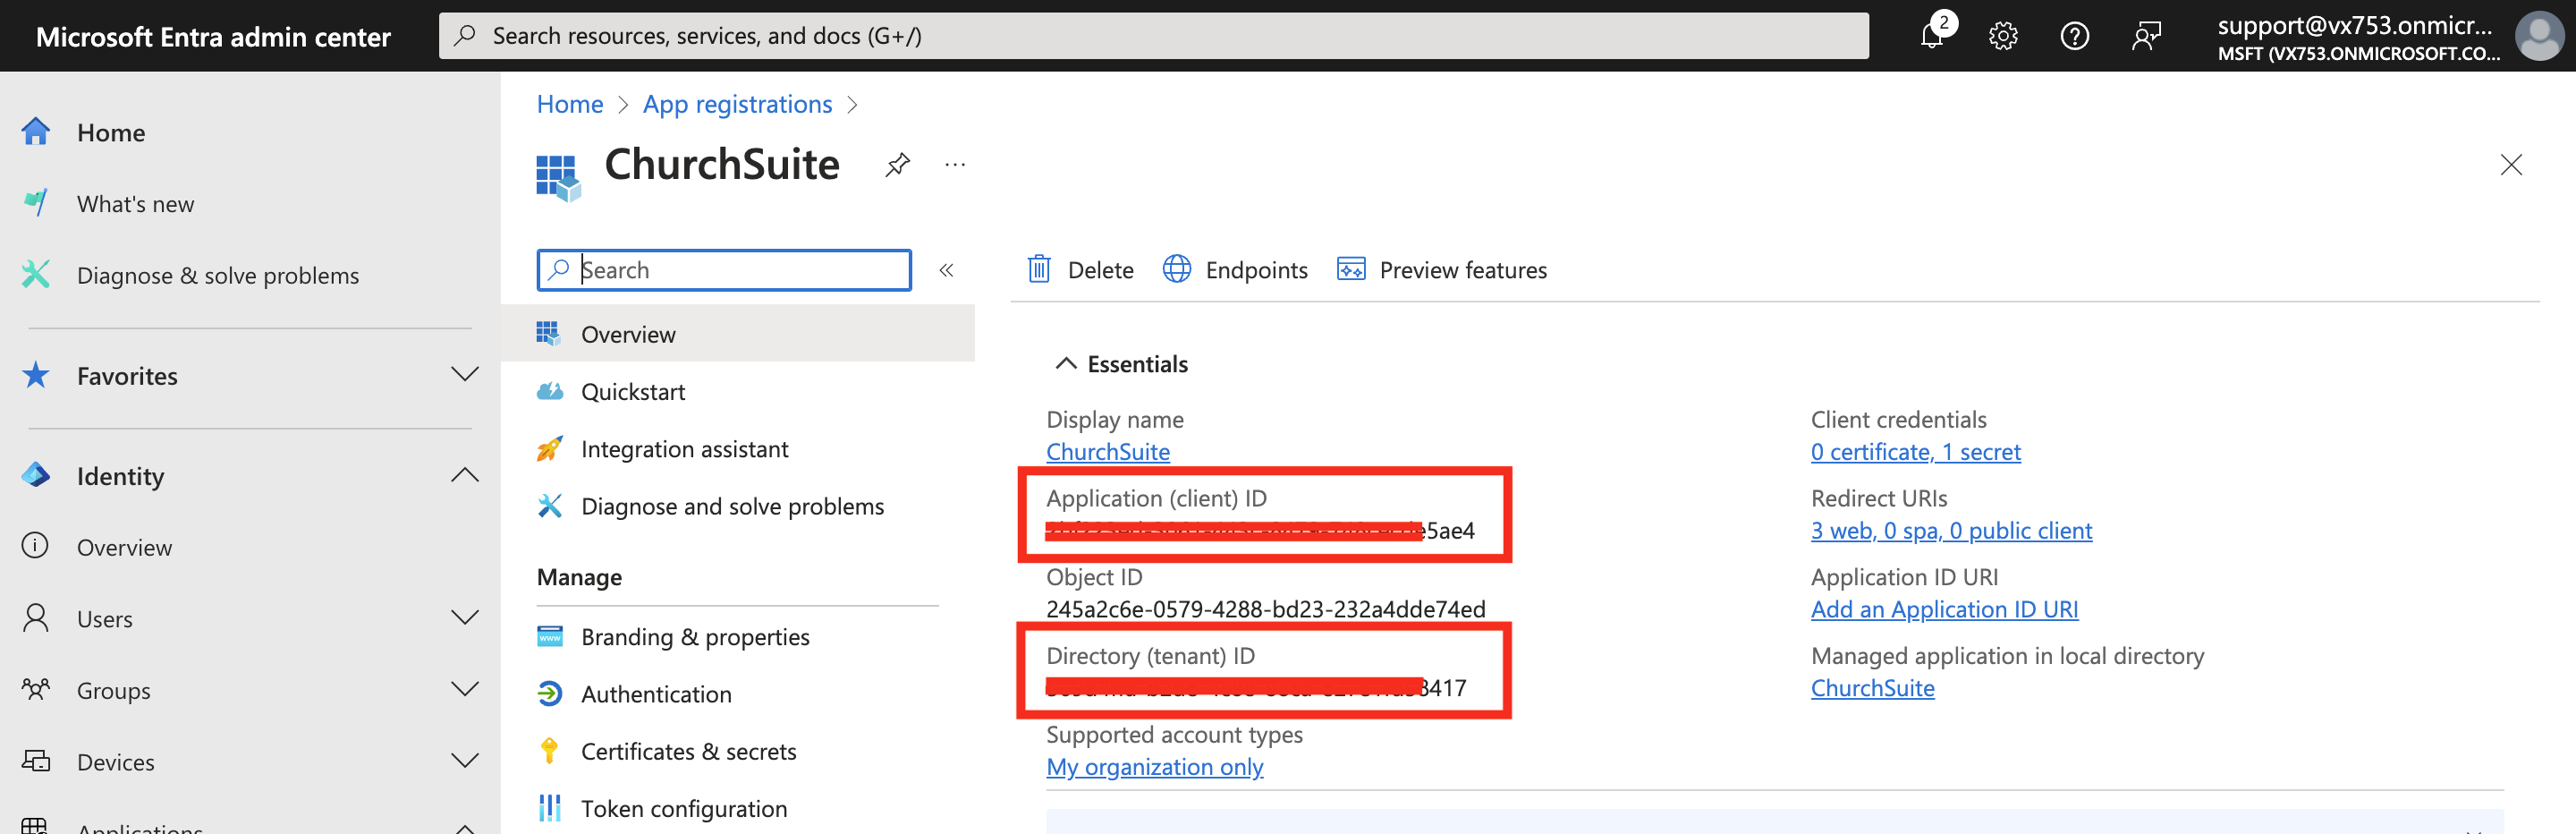Close the ChurchSuite blade
The height and width of the screenshot is (834, 2576).
[2511, 164]
